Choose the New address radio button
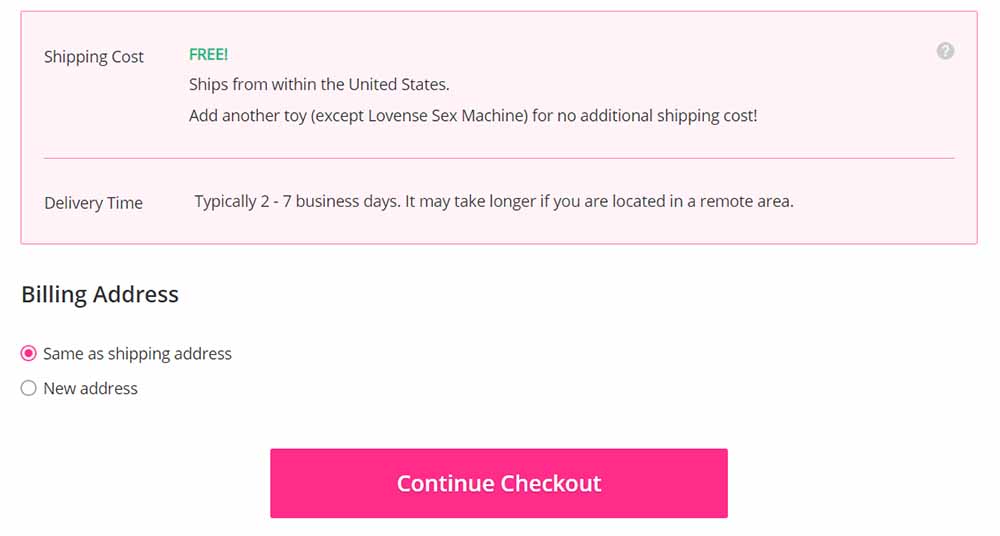The width and height of the screenshot is (1000, 536). pos(29,389)
